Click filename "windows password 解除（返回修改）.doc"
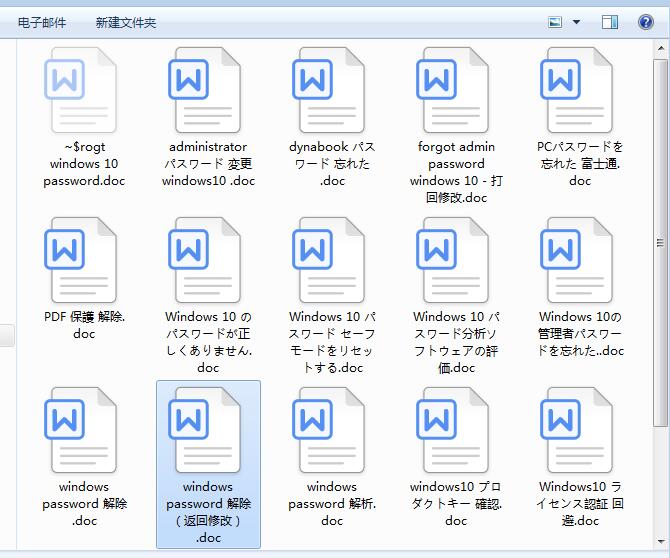The image size is (670, 558). [x=209, y=512]
